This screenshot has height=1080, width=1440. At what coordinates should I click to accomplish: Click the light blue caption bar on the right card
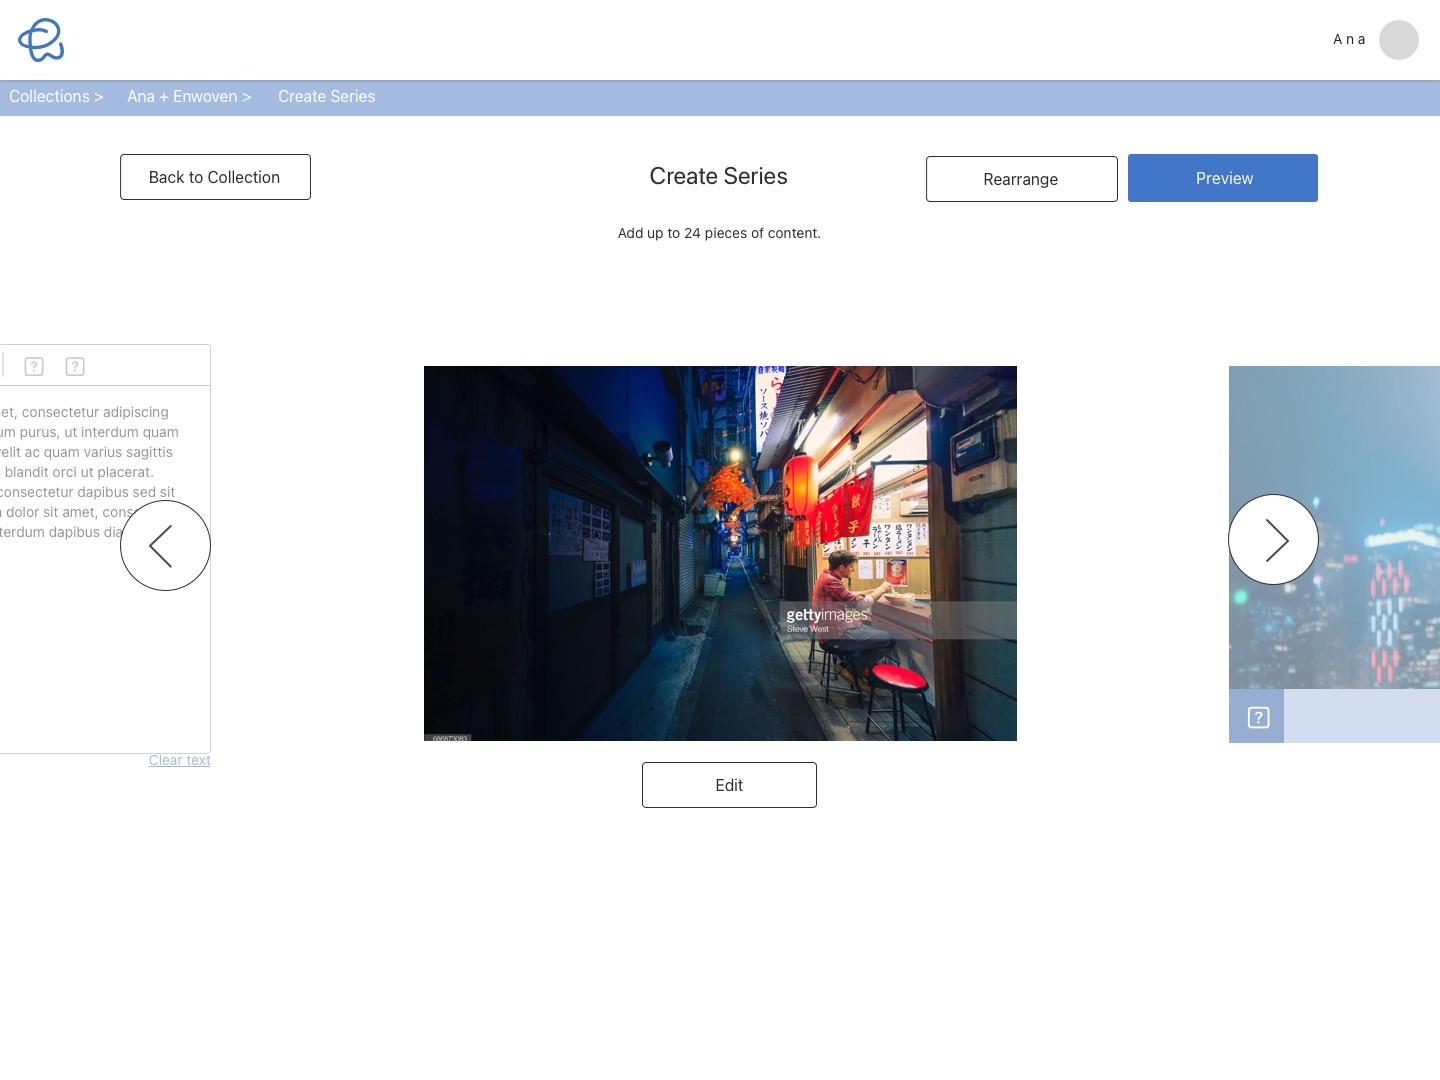[x=1361, y=716]
